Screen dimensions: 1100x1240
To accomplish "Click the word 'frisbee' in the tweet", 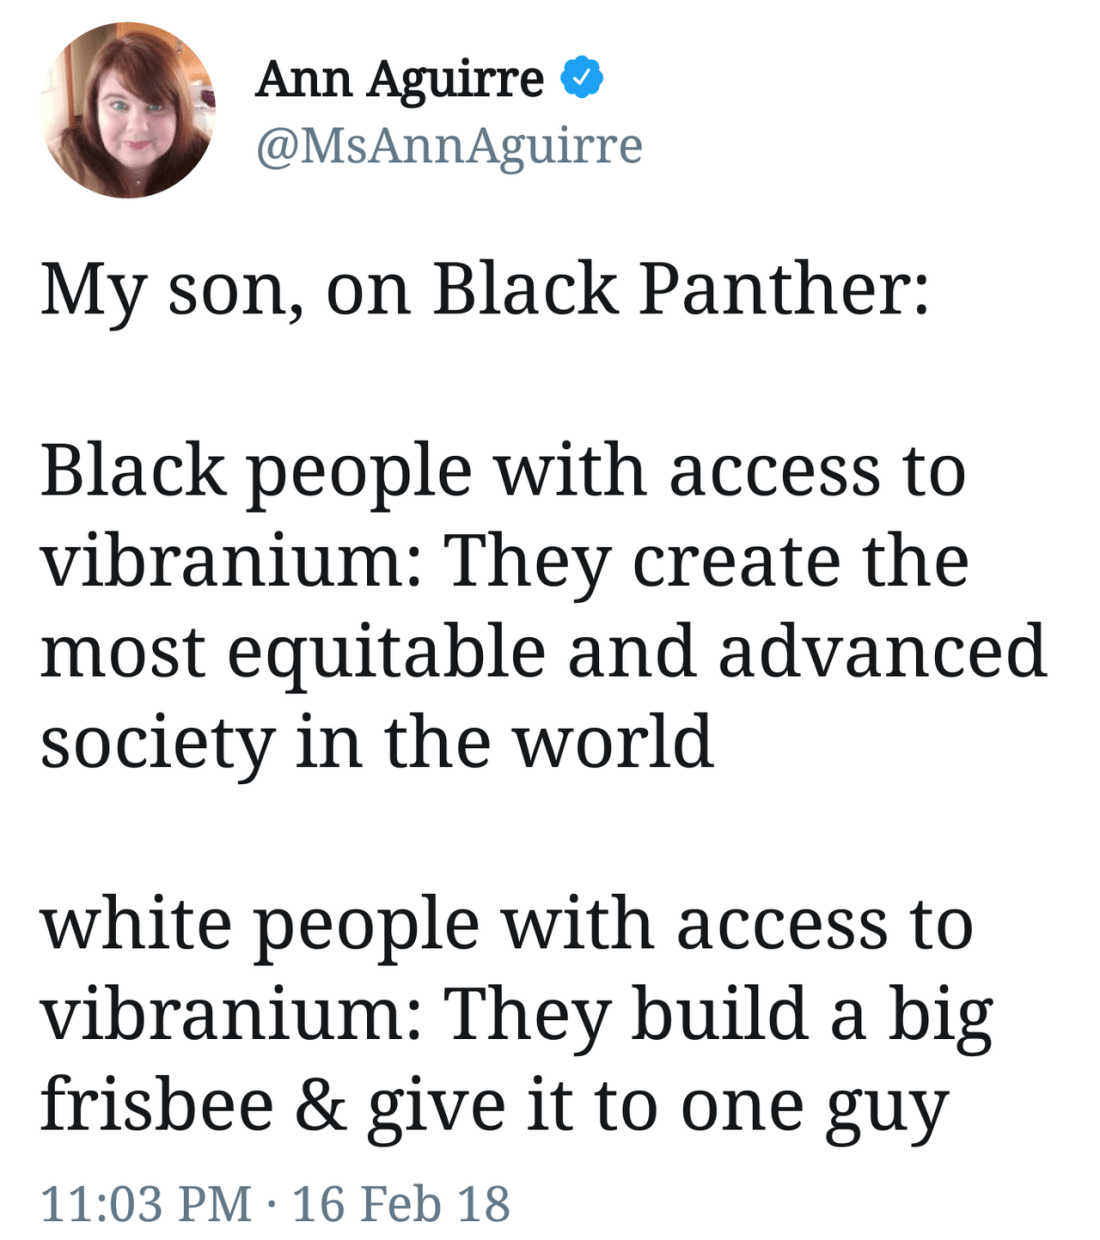I will pyautogui.click(x=156, y=1105).
